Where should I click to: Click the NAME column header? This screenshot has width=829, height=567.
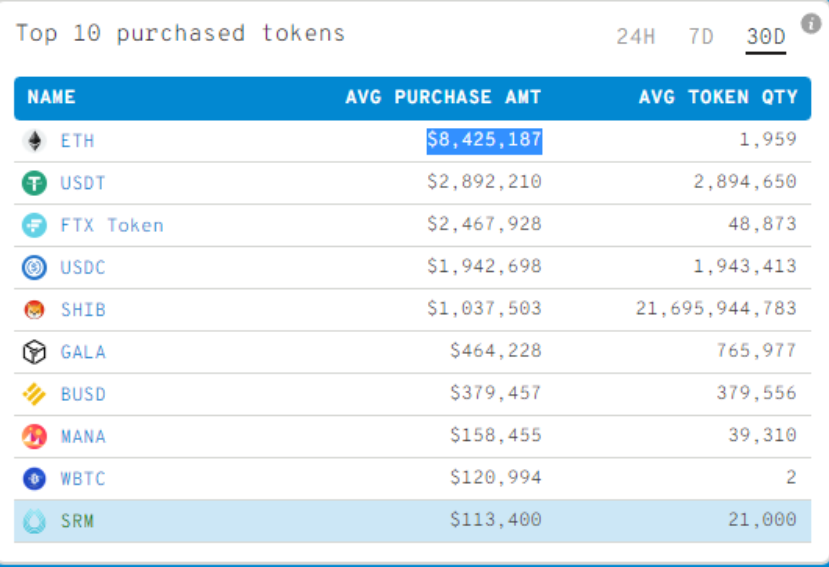coord(51,97)
